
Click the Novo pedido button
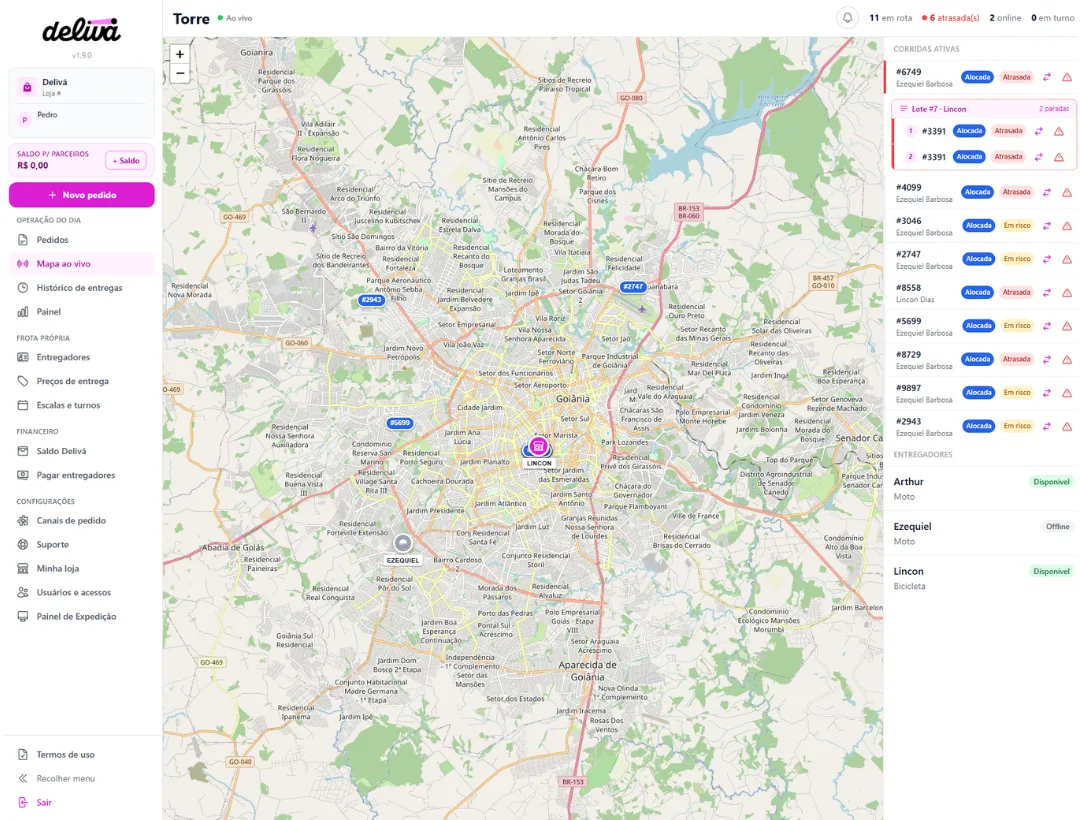(81, 195)
